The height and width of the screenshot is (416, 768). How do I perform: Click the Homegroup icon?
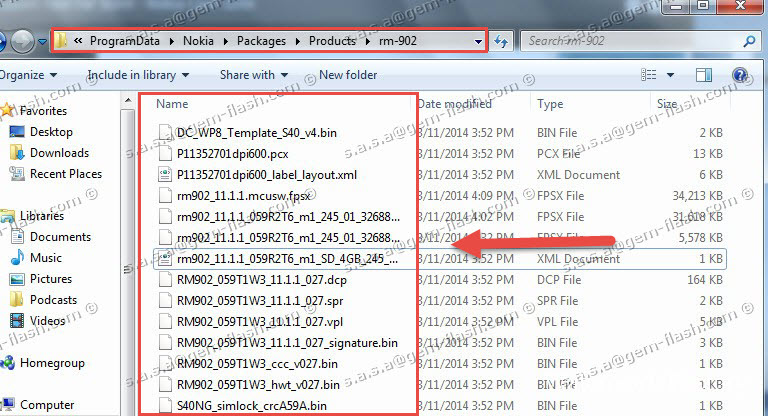[x=7, y=363]
